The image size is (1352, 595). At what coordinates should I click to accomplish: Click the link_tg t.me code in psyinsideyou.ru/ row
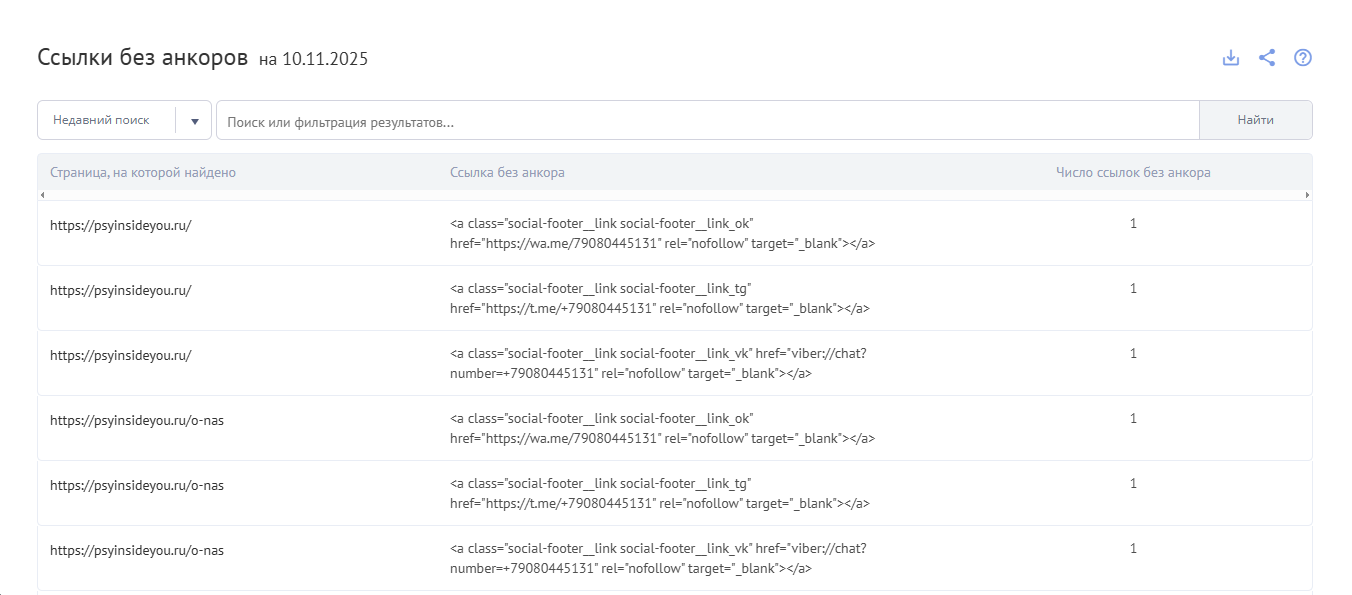(660, 298)
